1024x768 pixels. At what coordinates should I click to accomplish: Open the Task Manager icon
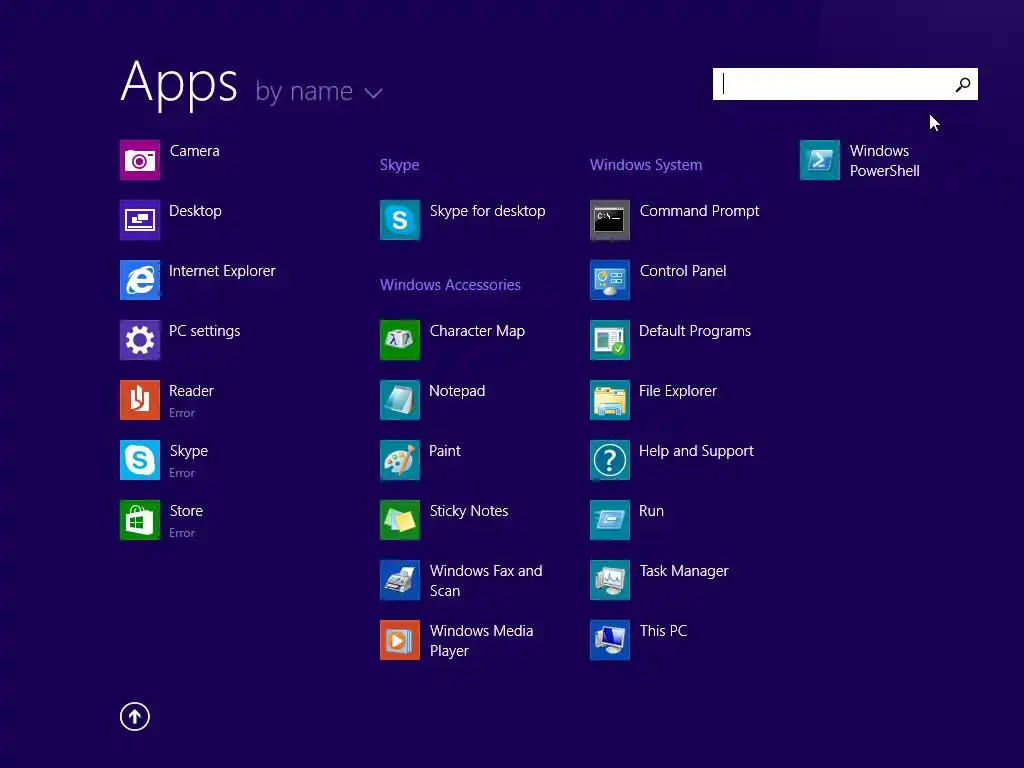tap(610, 580)
